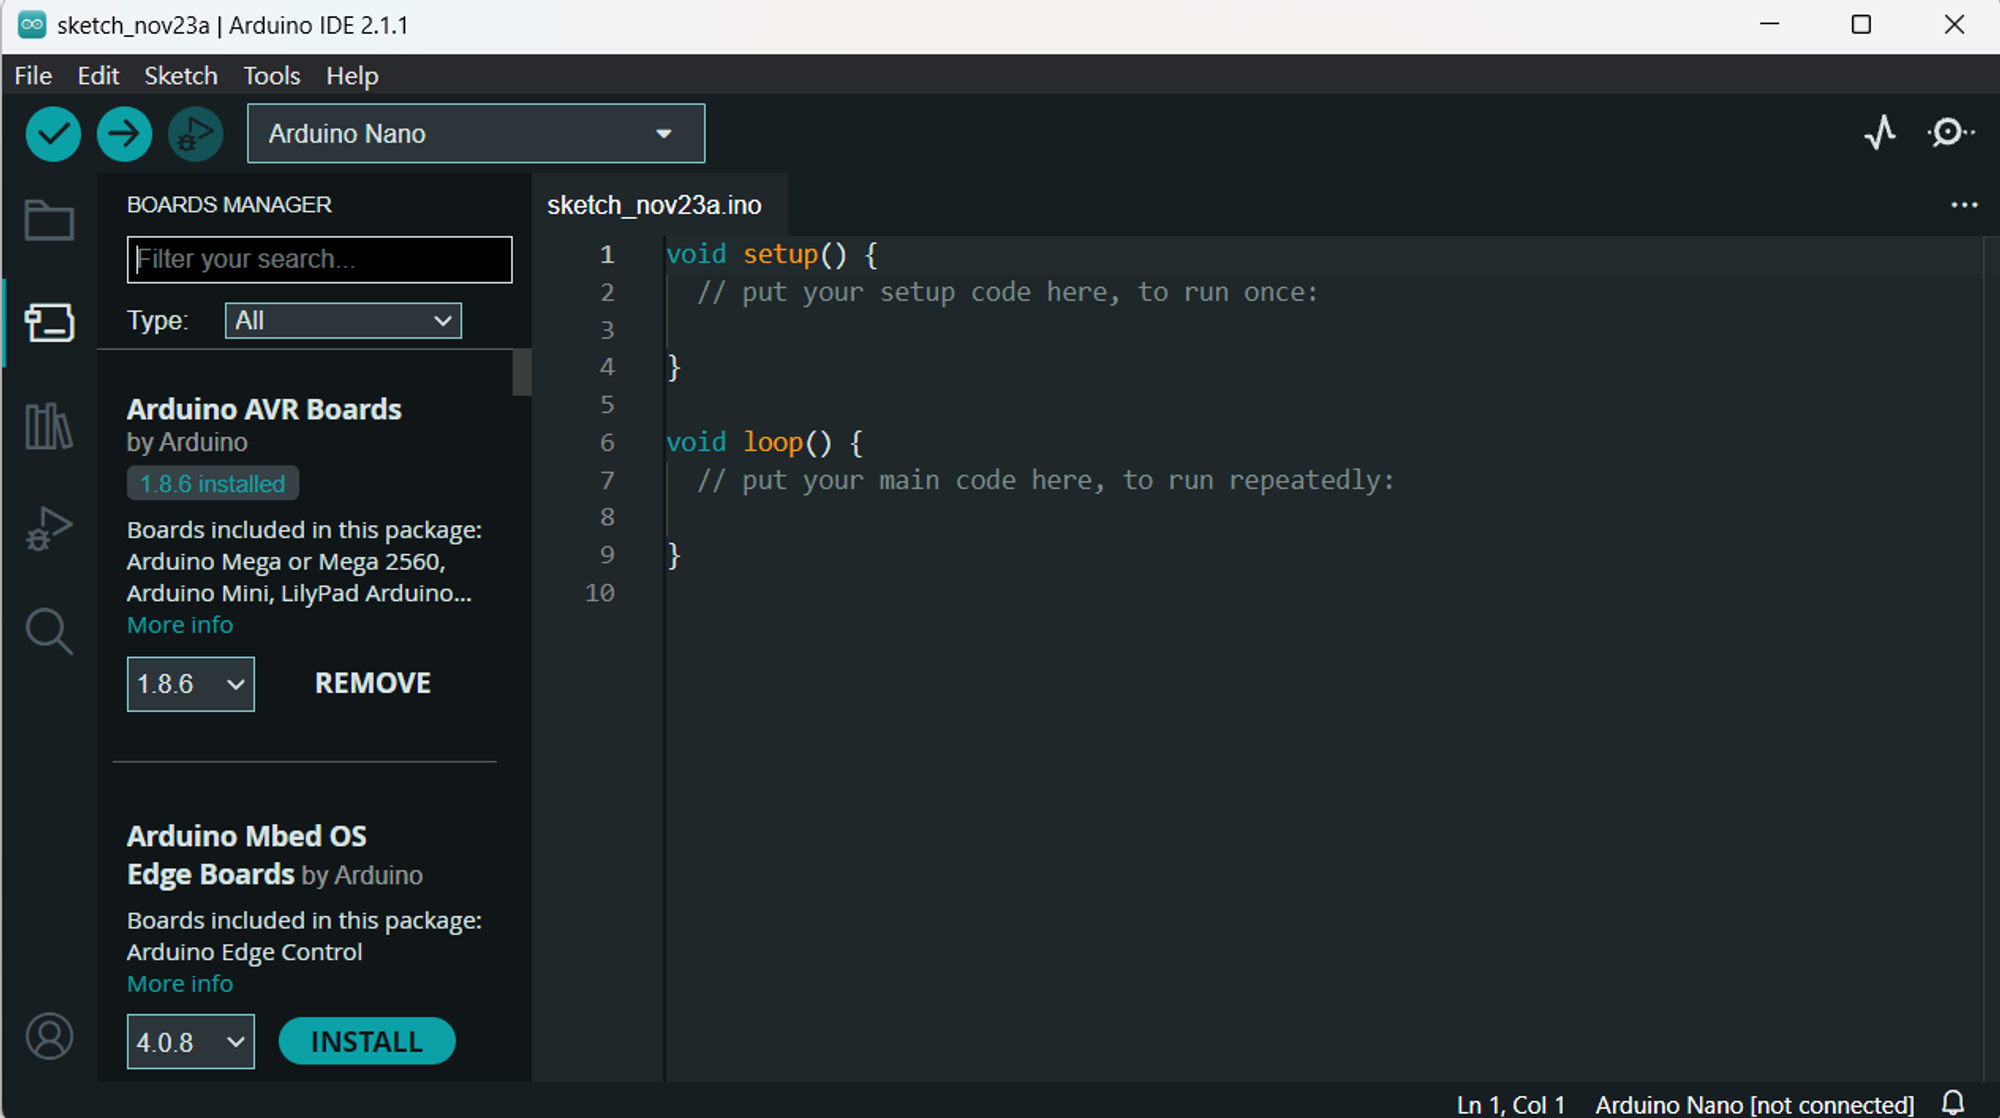The height and width of the screenshot is (1118, 2000).
Task: Expand the Type filter dropdown
Action: coord(343,321)
